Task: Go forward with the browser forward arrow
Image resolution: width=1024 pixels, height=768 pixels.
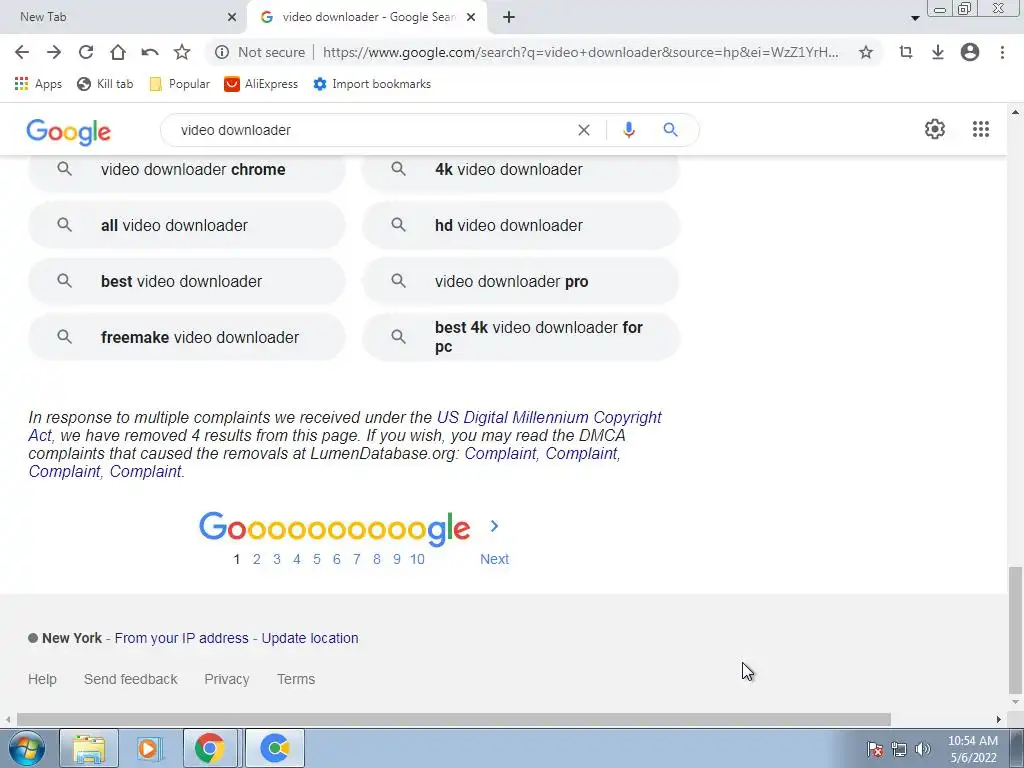Action: (54, 52)
